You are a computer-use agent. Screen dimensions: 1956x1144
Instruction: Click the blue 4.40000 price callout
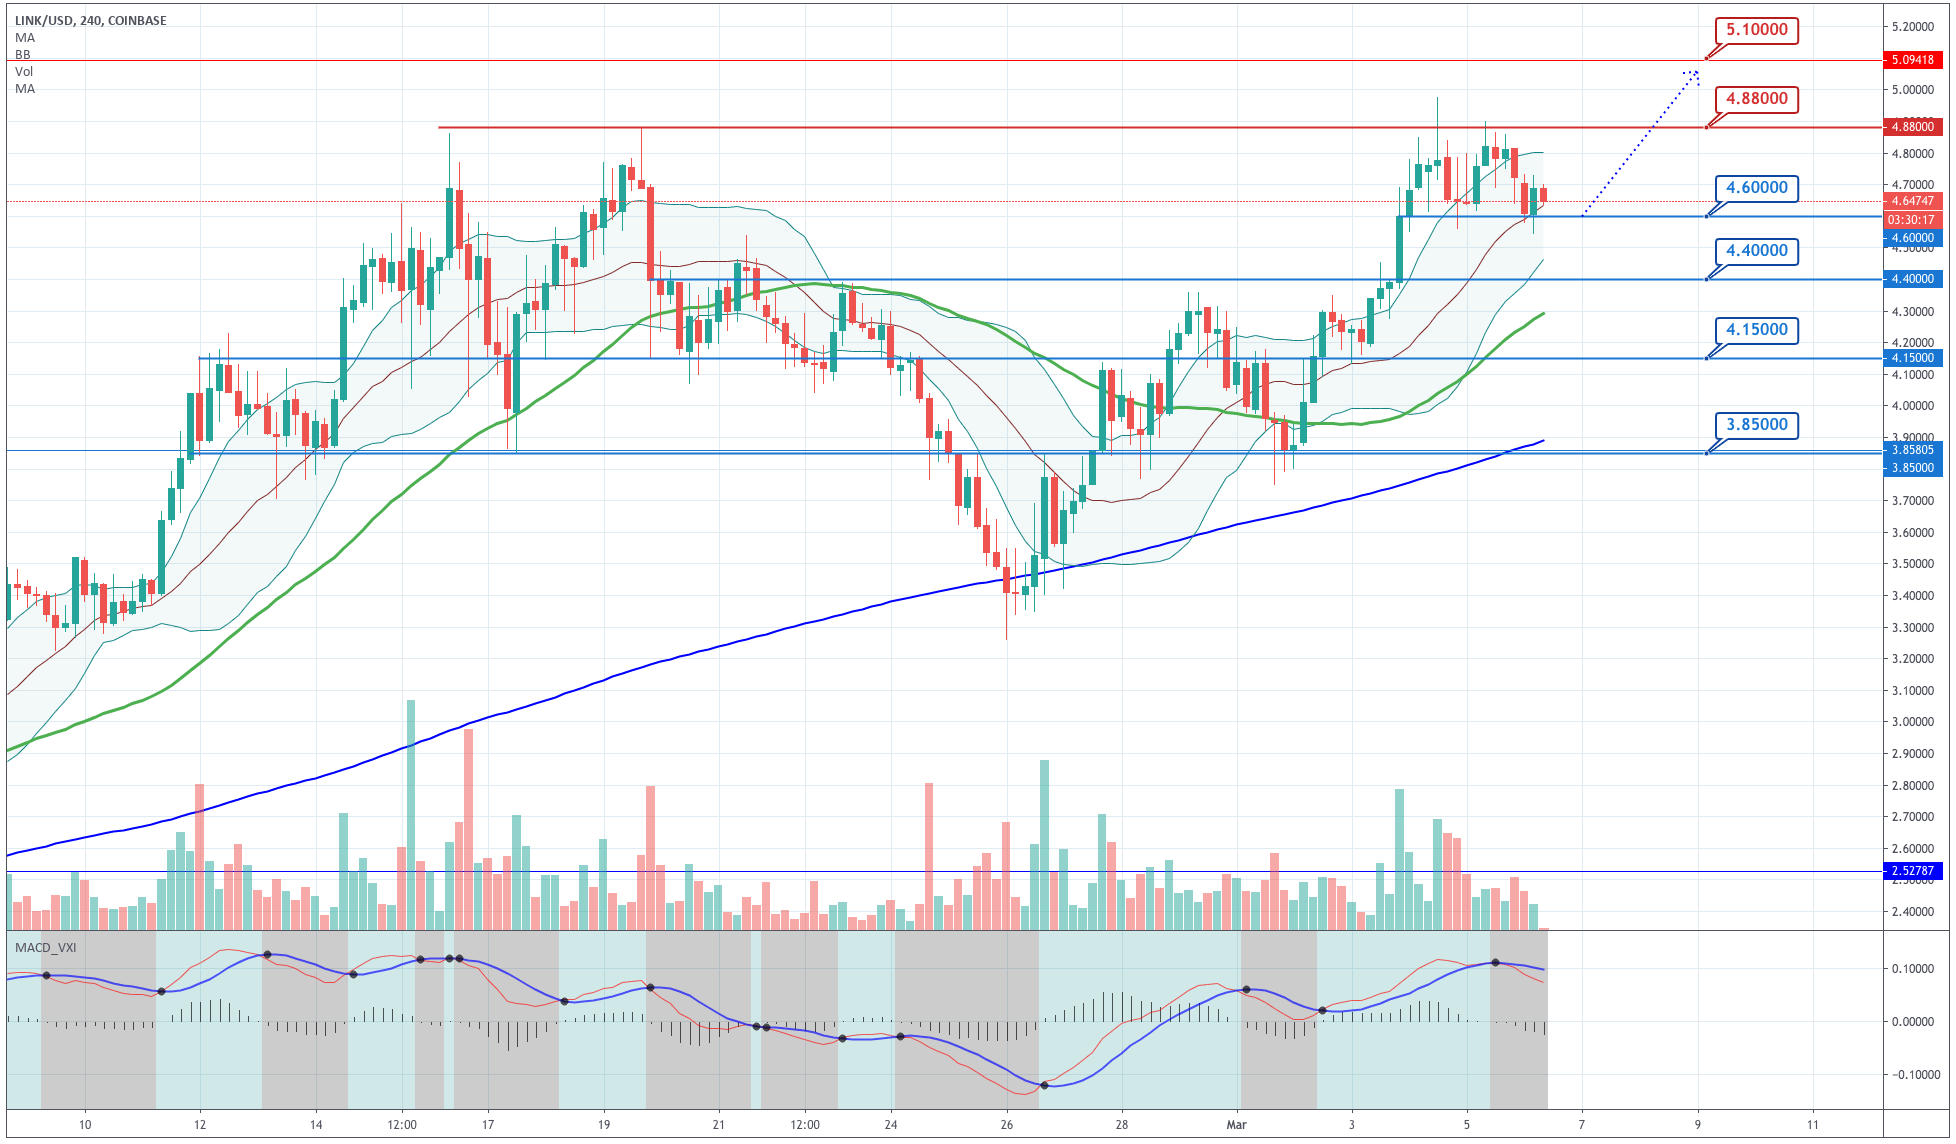[1757, 251]
